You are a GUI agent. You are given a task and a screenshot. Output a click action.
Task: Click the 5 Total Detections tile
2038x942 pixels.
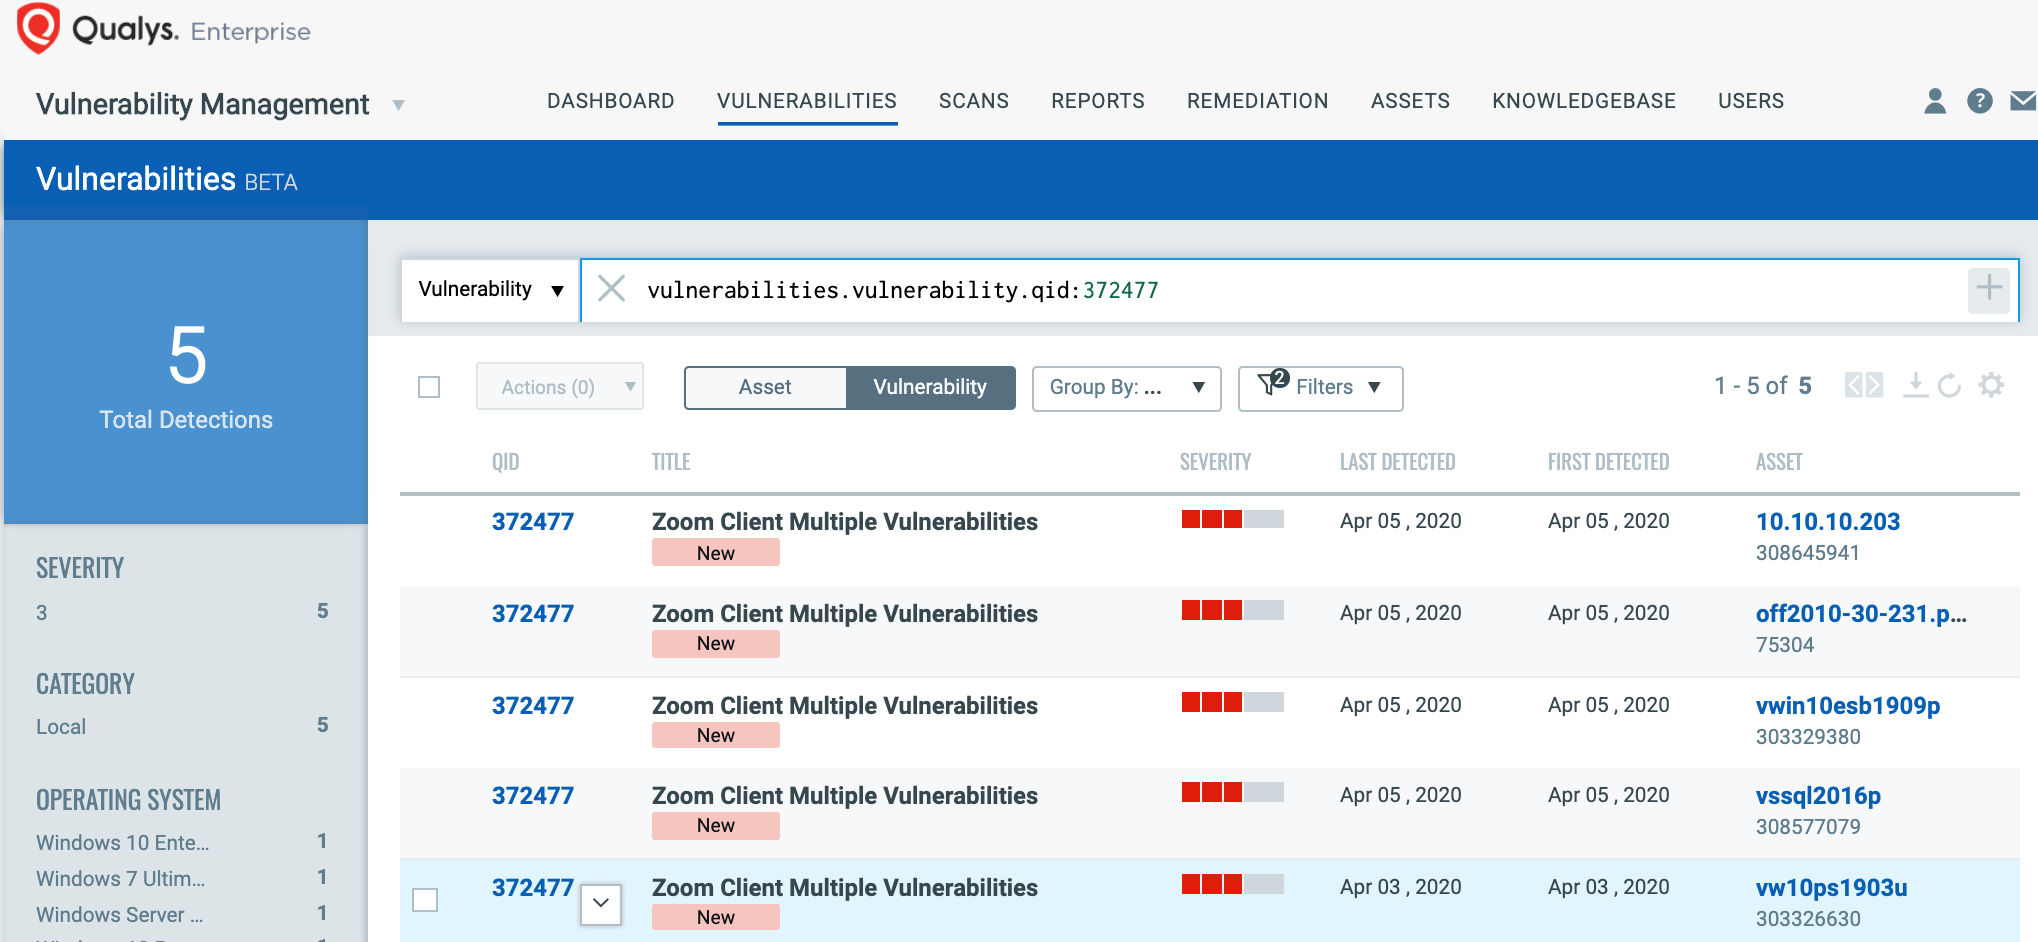pyautogui.click(x=186, y=372)
